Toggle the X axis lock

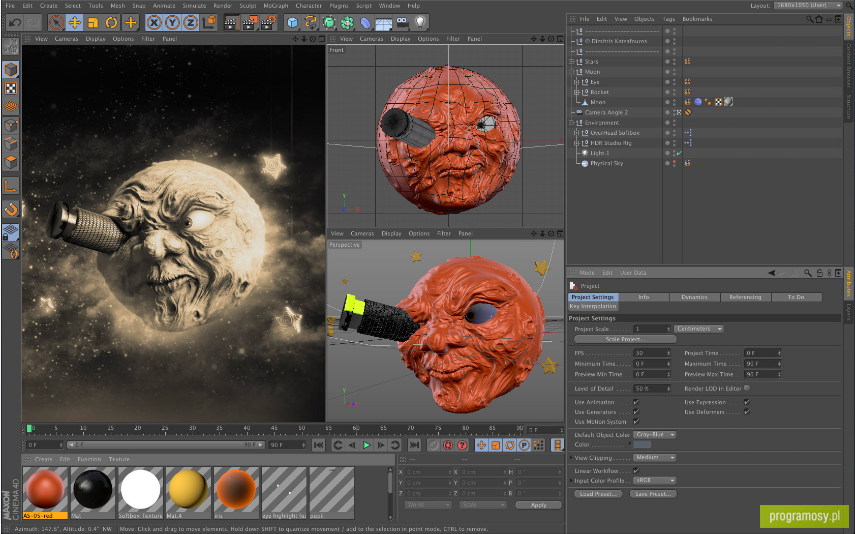point(154,22)
